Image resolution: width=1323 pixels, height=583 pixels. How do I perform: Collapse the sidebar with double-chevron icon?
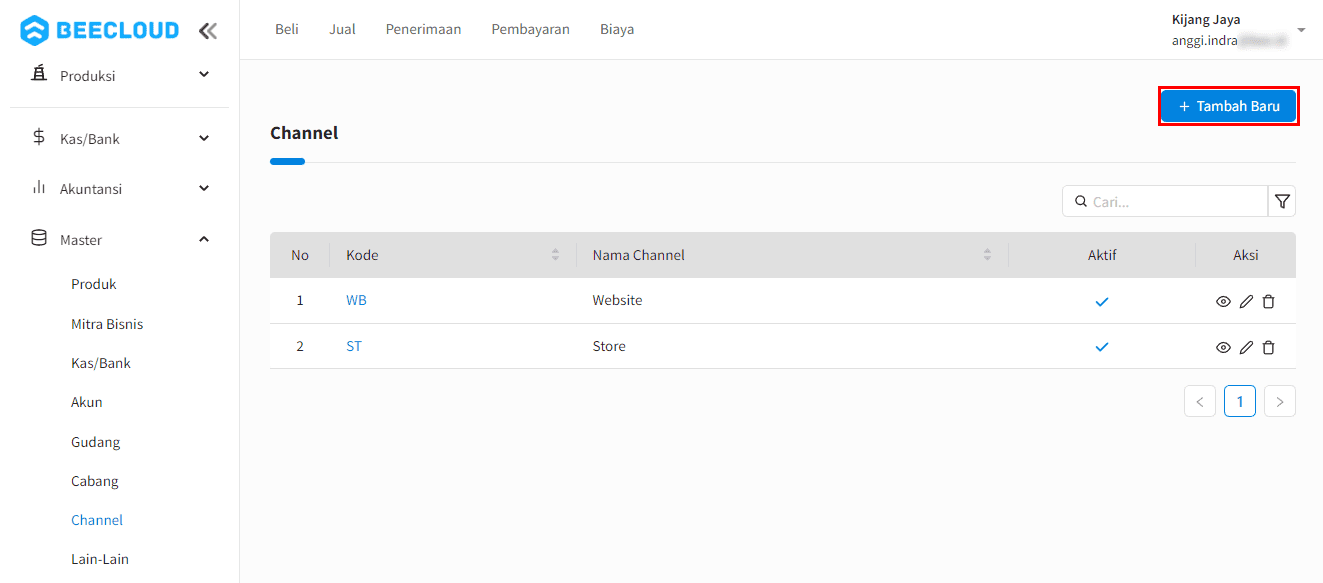[x=207, y=31]
